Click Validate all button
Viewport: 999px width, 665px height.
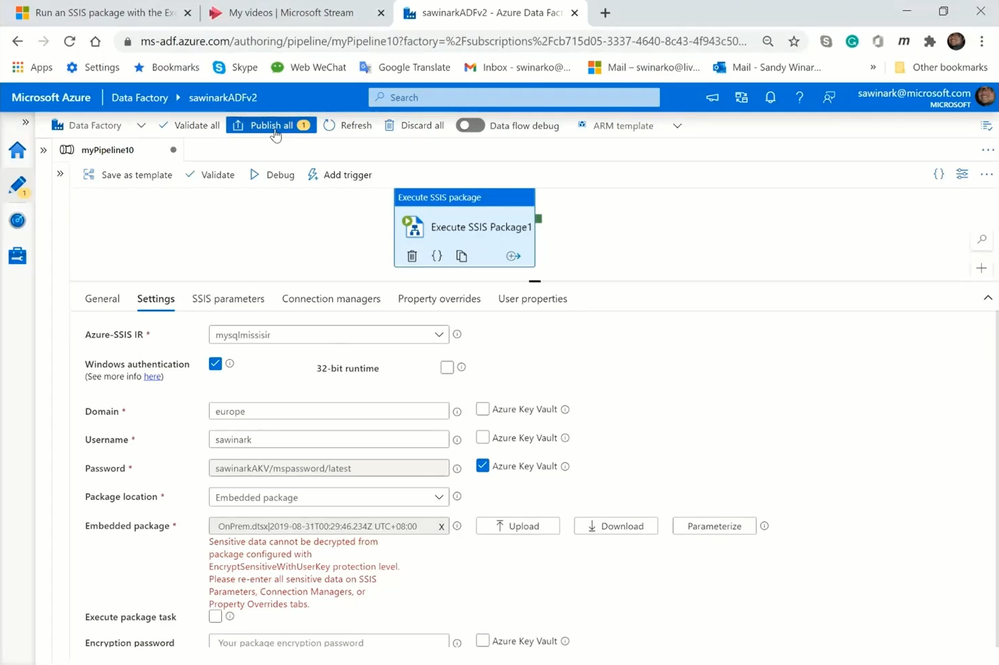pos(189,125)
